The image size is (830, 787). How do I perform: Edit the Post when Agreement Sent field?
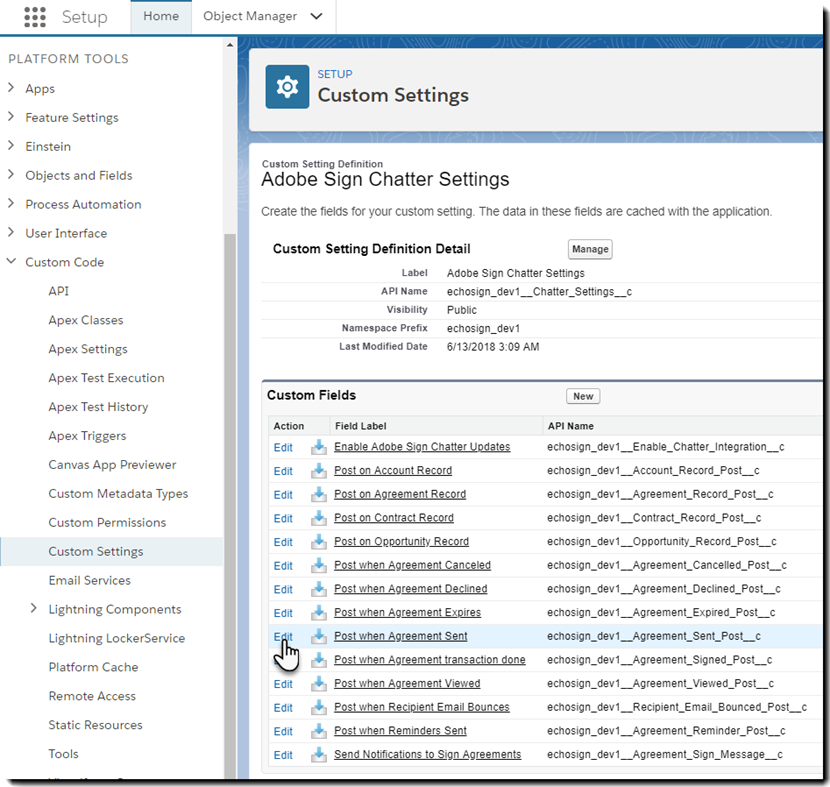click(x=283, y=637)
